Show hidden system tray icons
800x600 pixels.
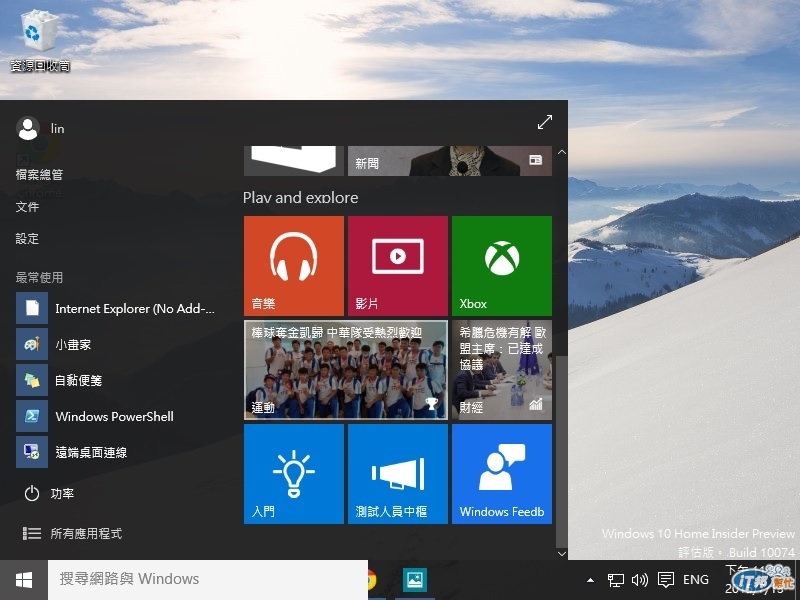(590, 580)
